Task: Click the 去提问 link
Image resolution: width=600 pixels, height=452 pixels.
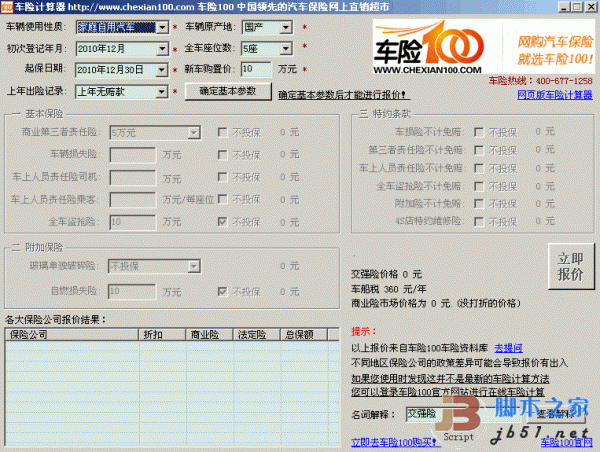Action: (509, 348)
